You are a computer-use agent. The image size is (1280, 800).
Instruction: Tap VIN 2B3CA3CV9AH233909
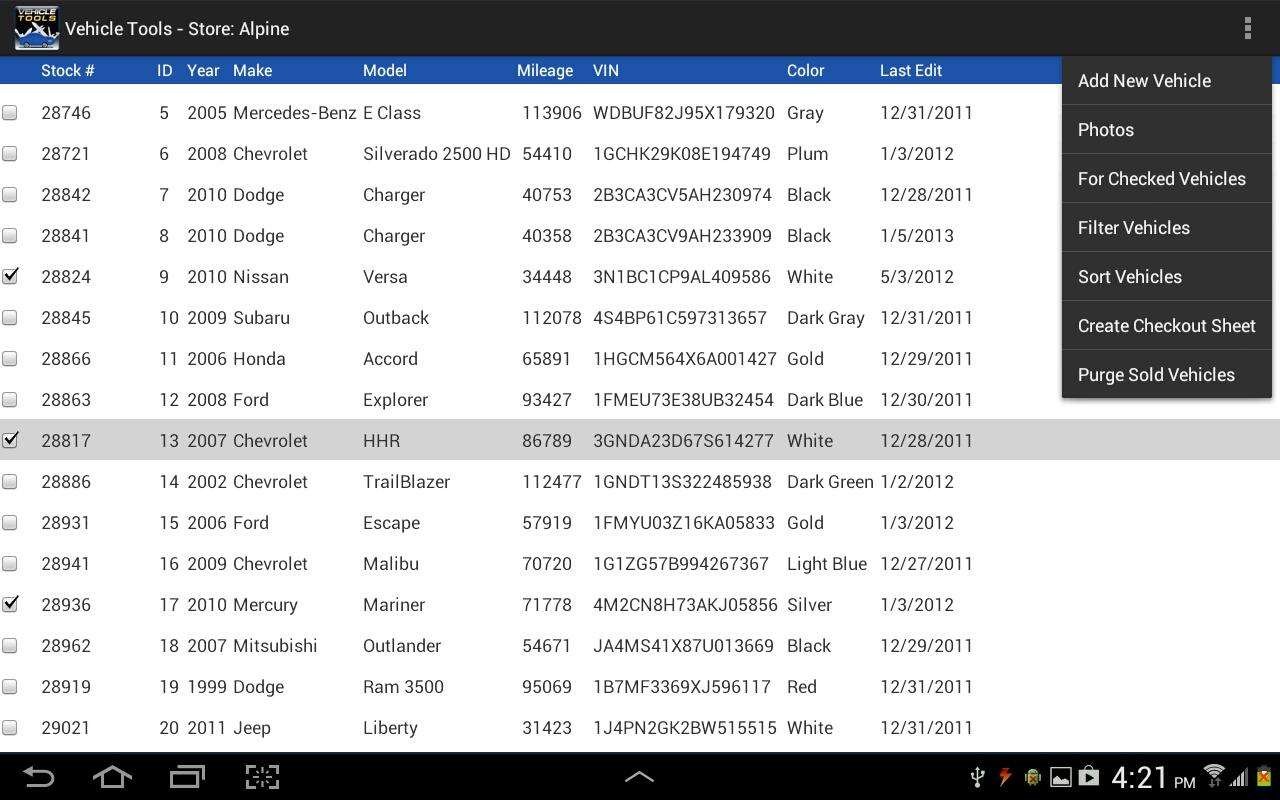(682, 236)
